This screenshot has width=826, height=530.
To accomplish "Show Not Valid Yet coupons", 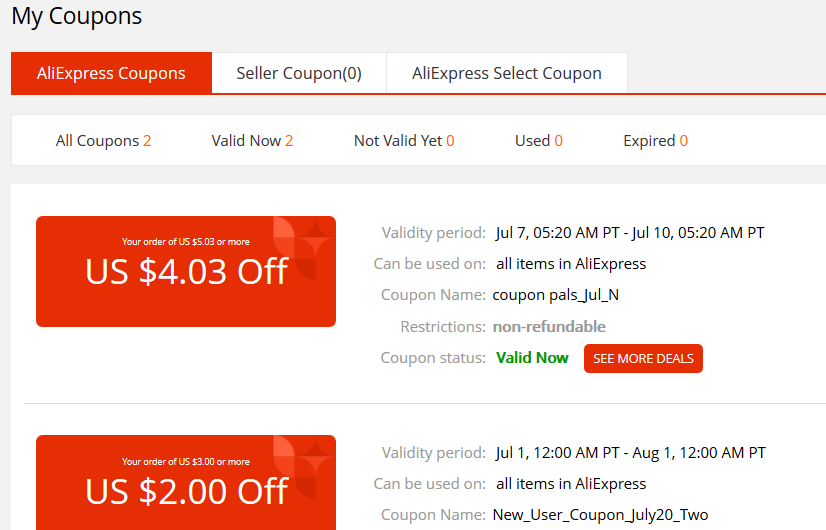I will pos(404,141).
